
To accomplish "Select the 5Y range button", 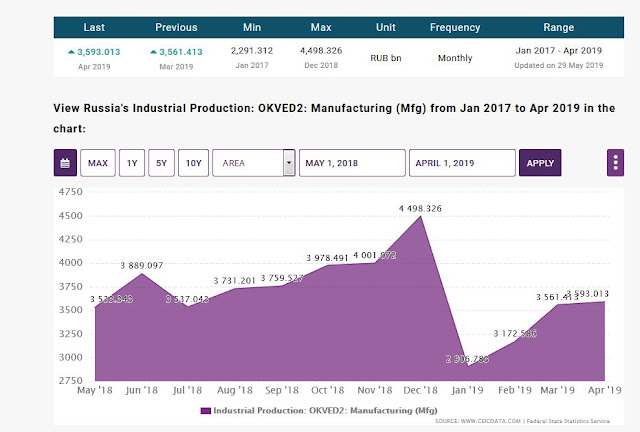I will pos(162,163).
